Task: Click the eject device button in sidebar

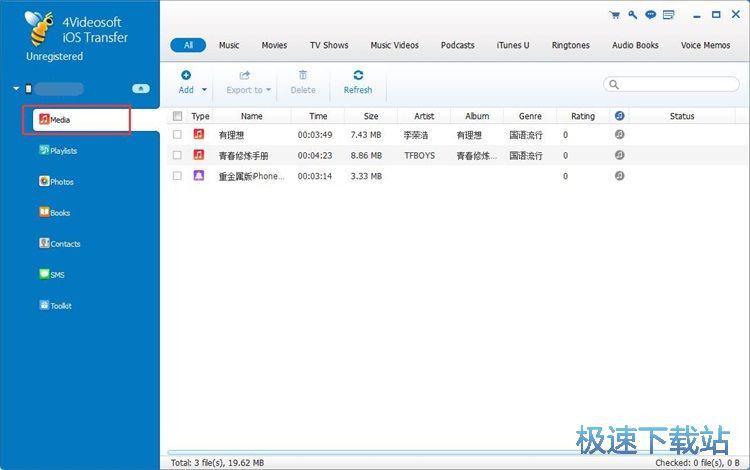Action: pos(141,88)
